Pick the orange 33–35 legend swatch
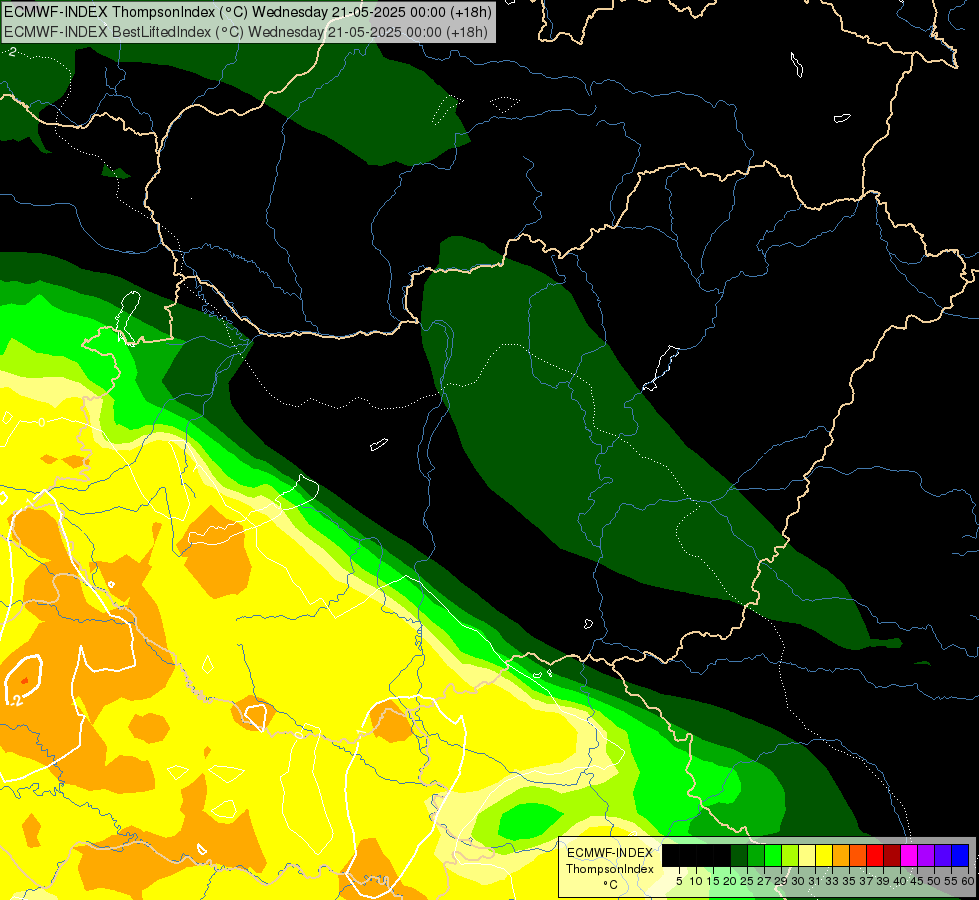979x900 pixels. [841, 855]
